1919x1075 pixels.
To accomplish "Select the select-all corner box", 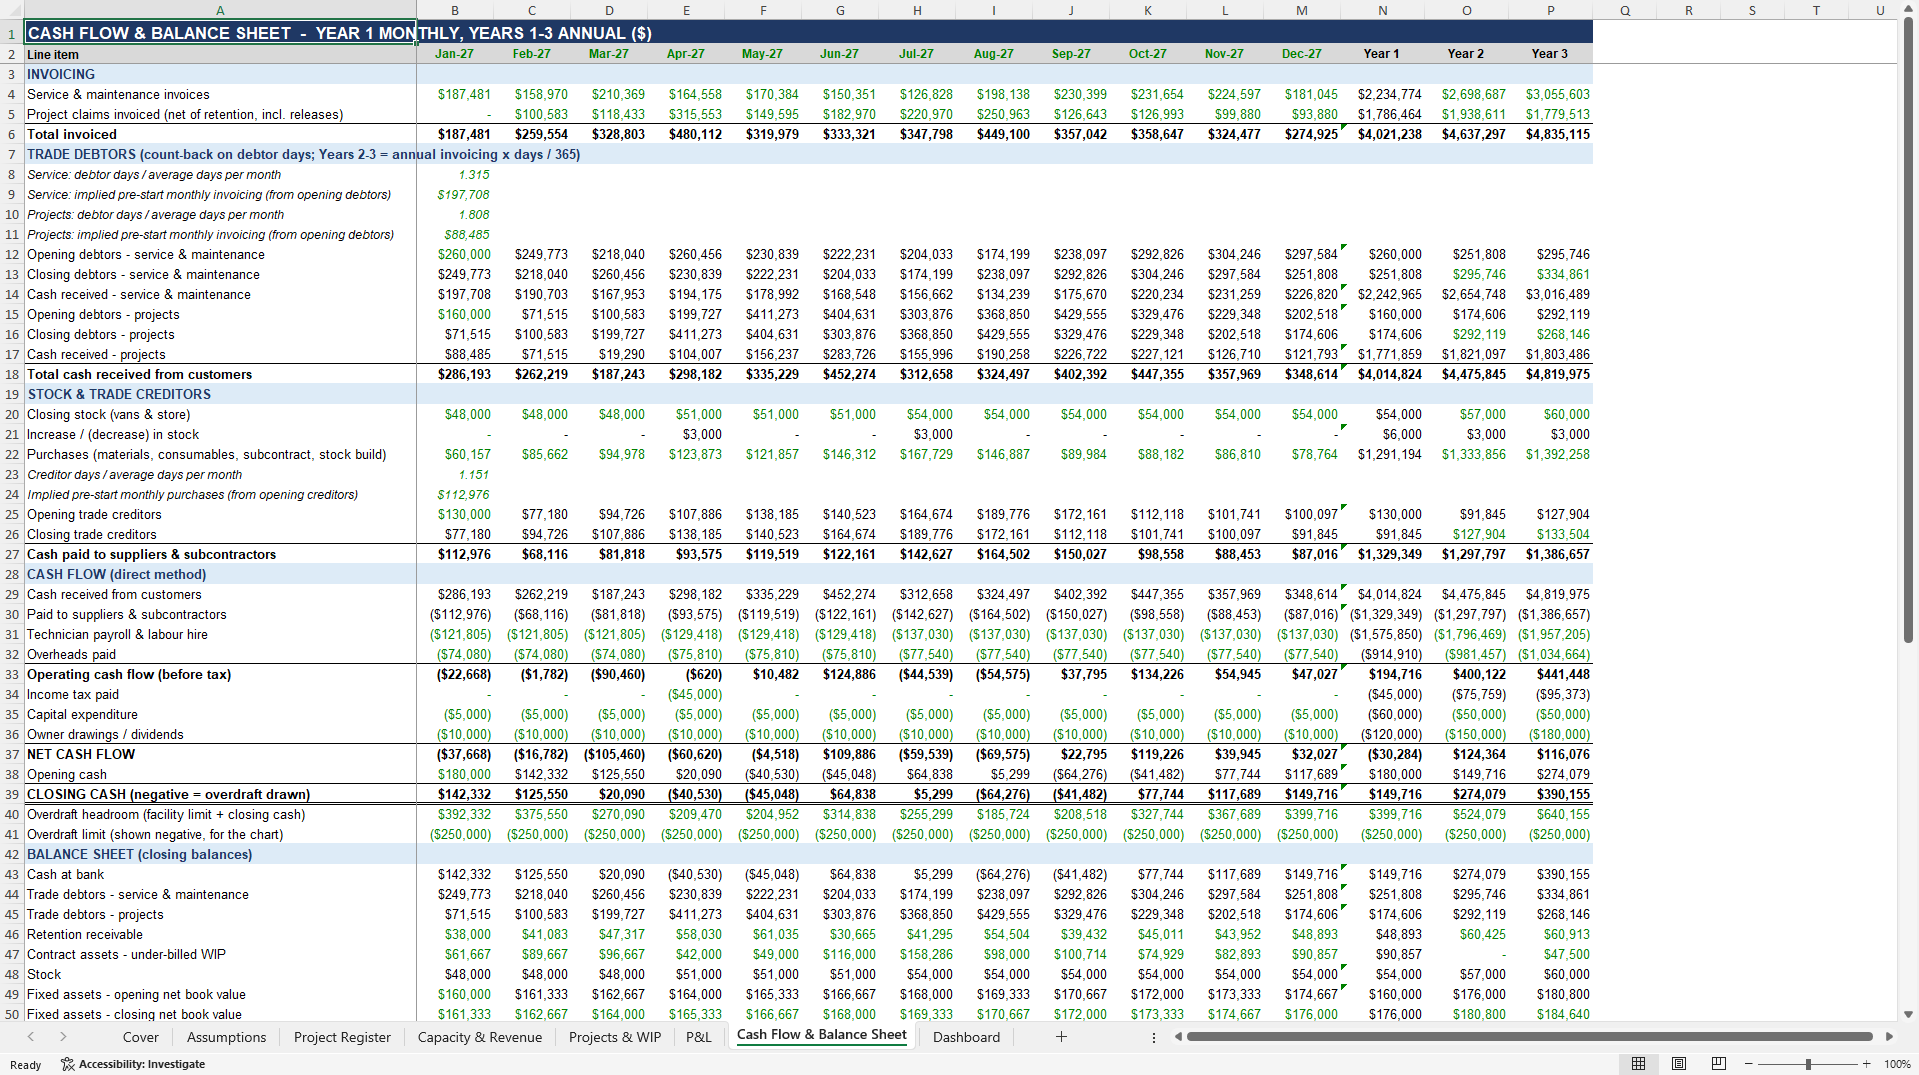I will [12, 10].
